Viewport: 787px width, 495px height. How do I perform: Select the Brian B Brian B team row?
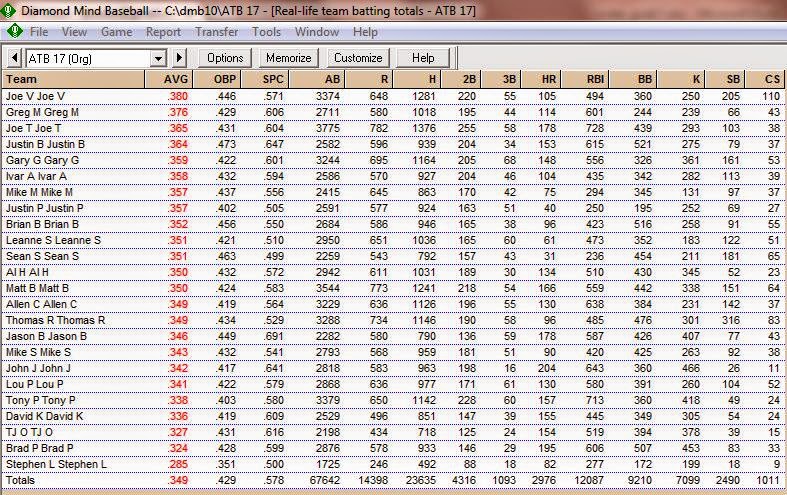pos(394,224)
